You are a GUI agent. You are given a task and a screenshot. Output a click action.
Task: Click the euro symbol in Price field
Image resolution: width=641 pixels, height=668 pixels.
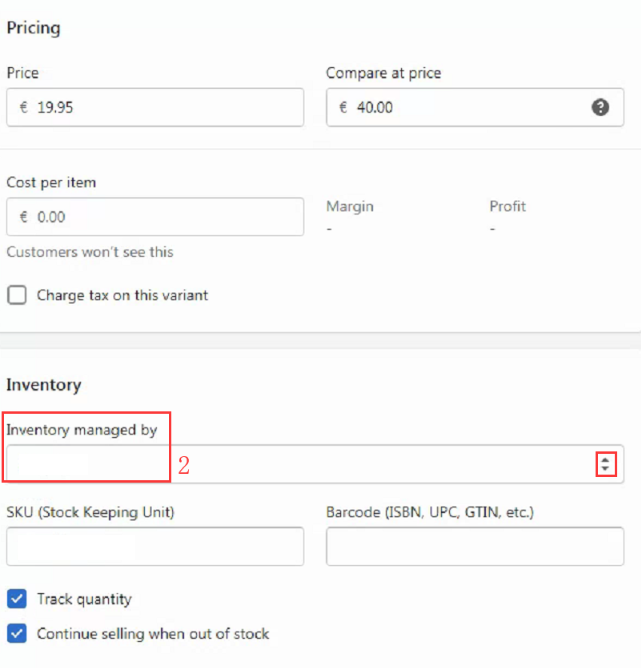[x=24, y=107]
